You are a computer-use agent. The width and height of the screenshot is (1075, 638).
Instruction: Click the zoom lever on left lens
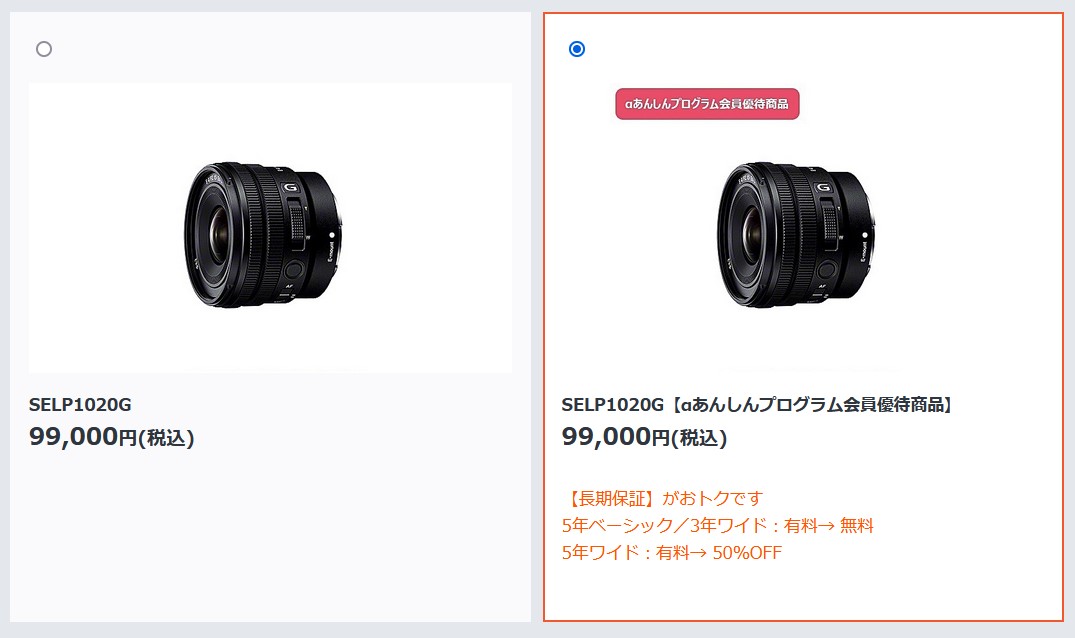pos(298,223)
